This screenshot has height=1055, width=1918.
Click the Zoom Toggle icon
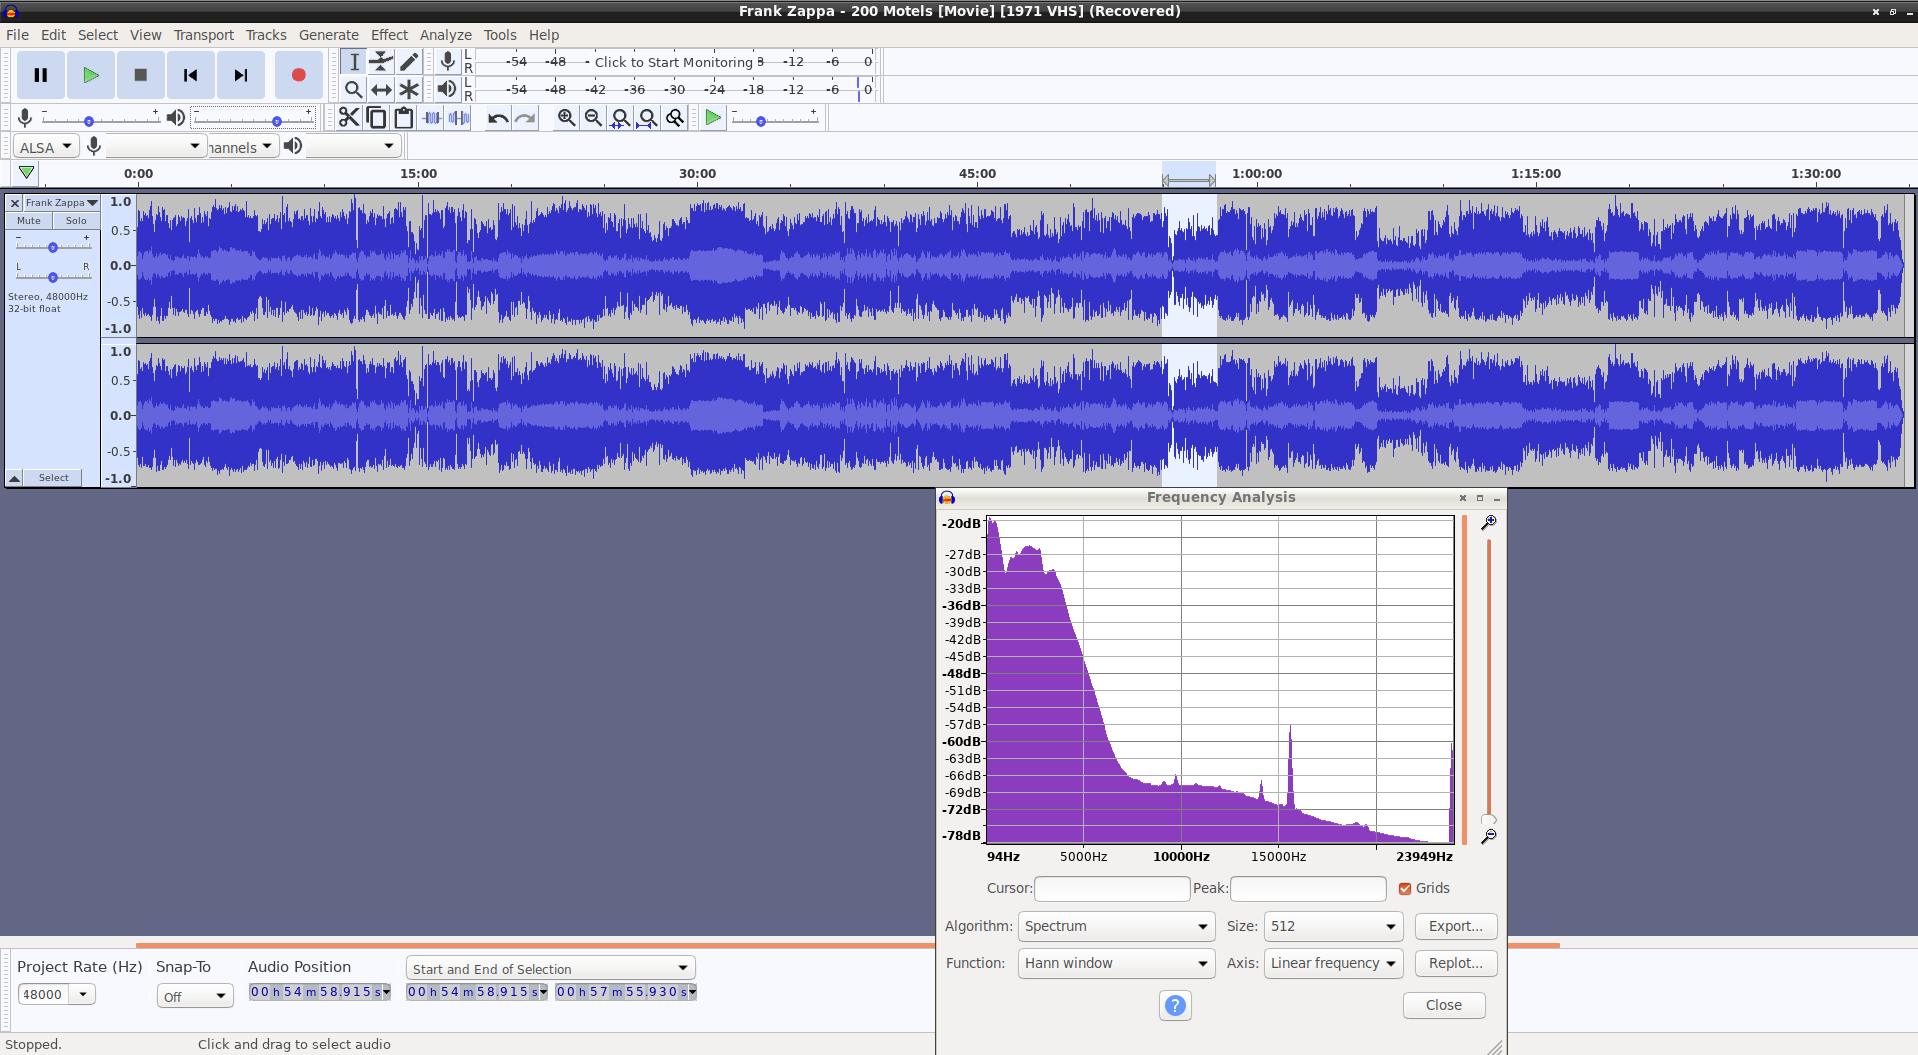(x=675, y=118)
